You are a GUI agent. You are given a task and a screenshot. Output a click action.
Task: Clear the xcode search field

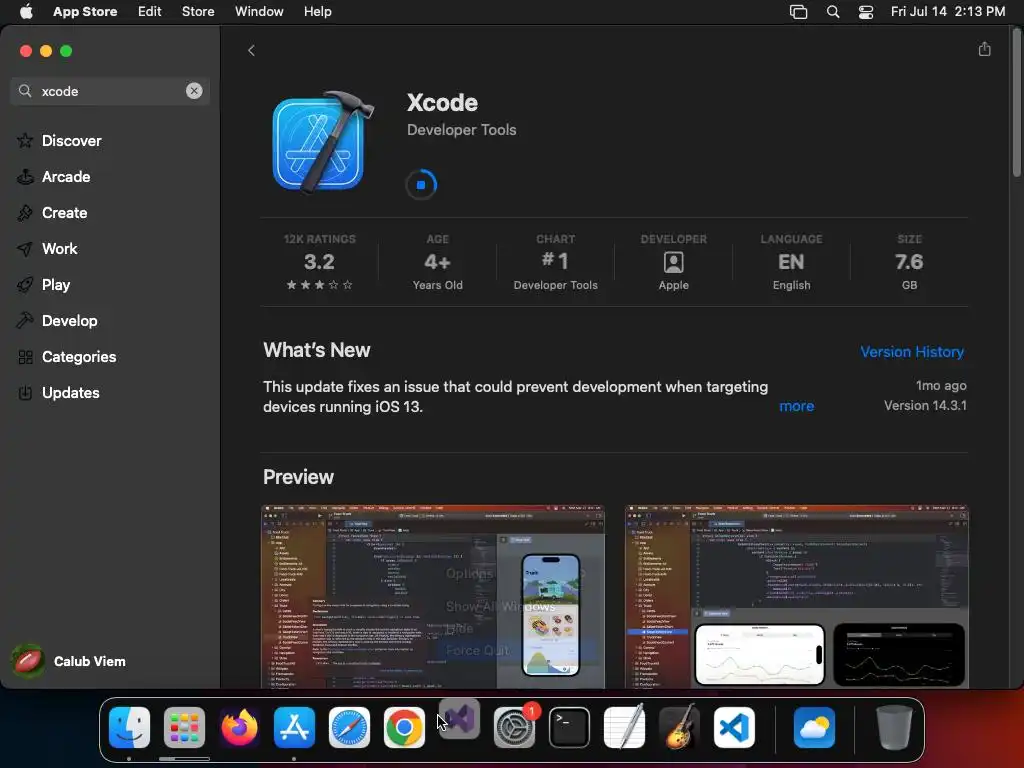coord(194,91)
